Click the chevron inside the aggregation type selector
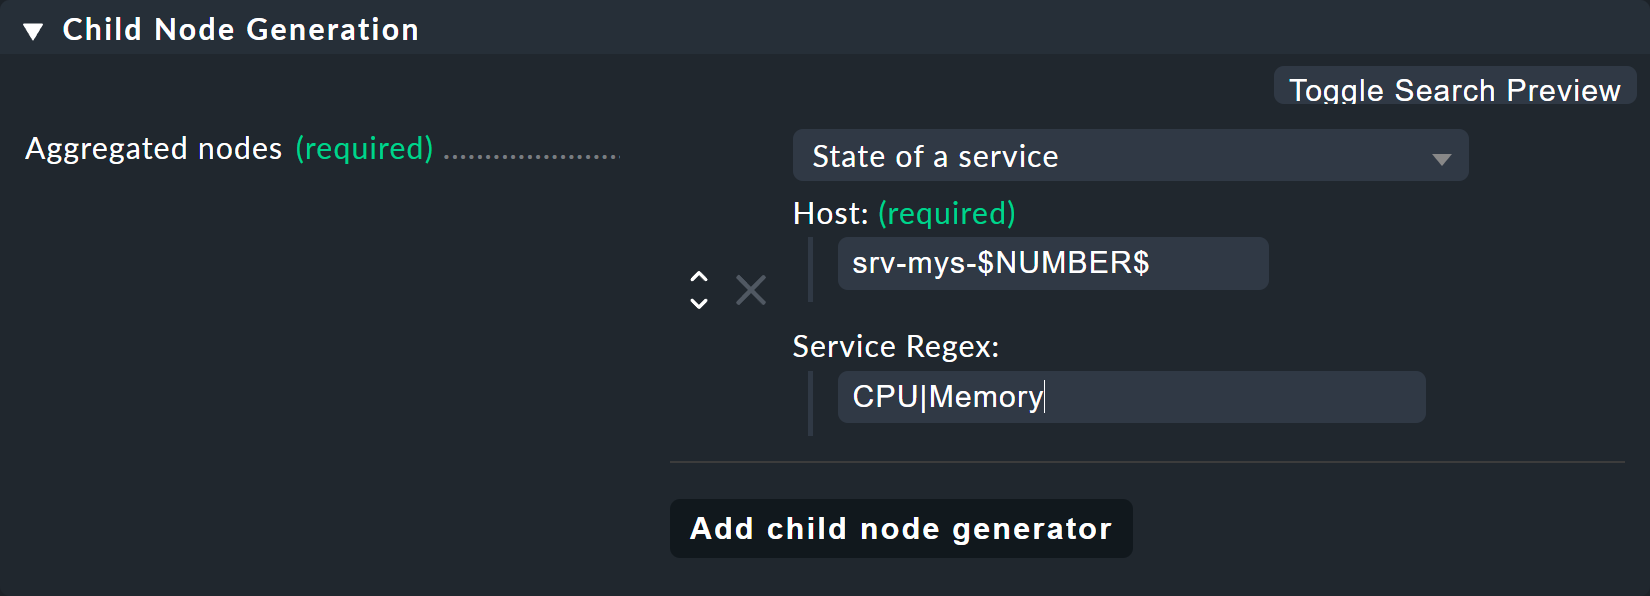This screenshot has height=596, width=1650. pyautogui.click(x=1443, y=156)
